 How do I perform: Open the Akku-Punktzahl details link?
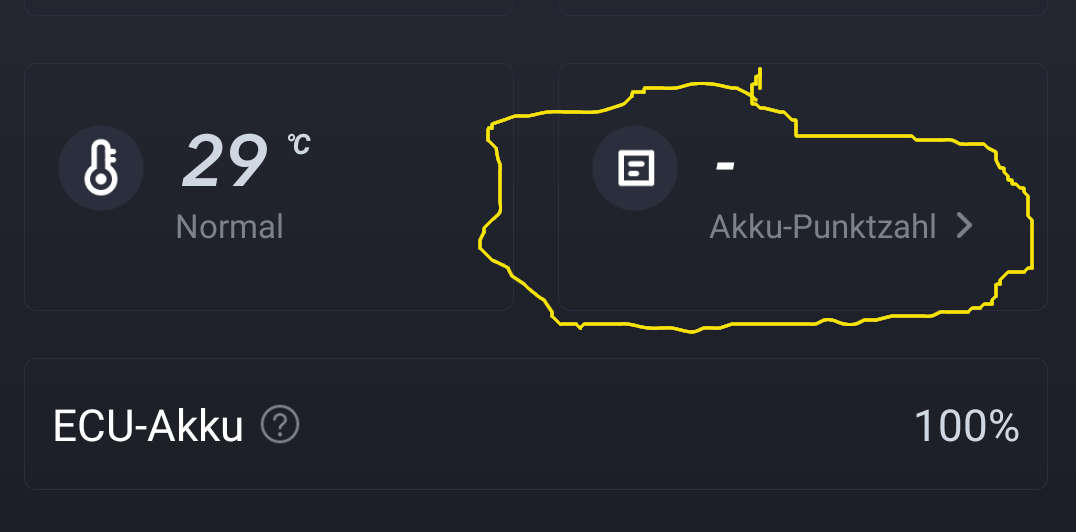[822, 227]
